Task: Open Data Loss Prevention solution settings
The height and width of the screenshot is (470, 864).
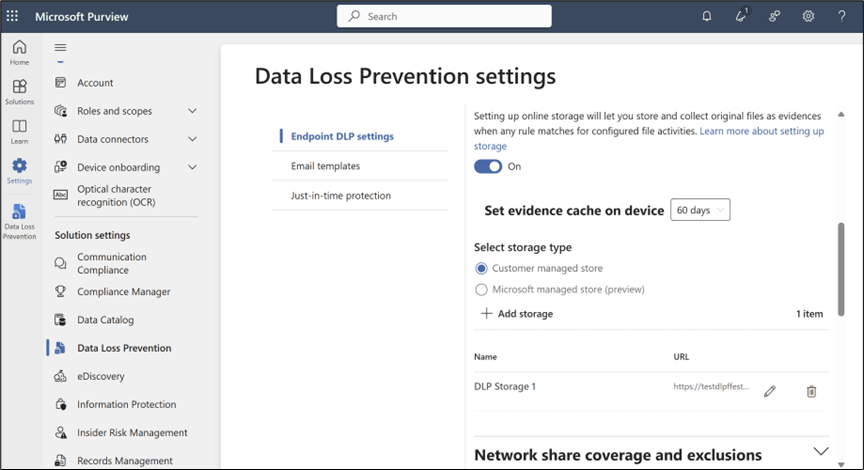Action: (124, 348)
